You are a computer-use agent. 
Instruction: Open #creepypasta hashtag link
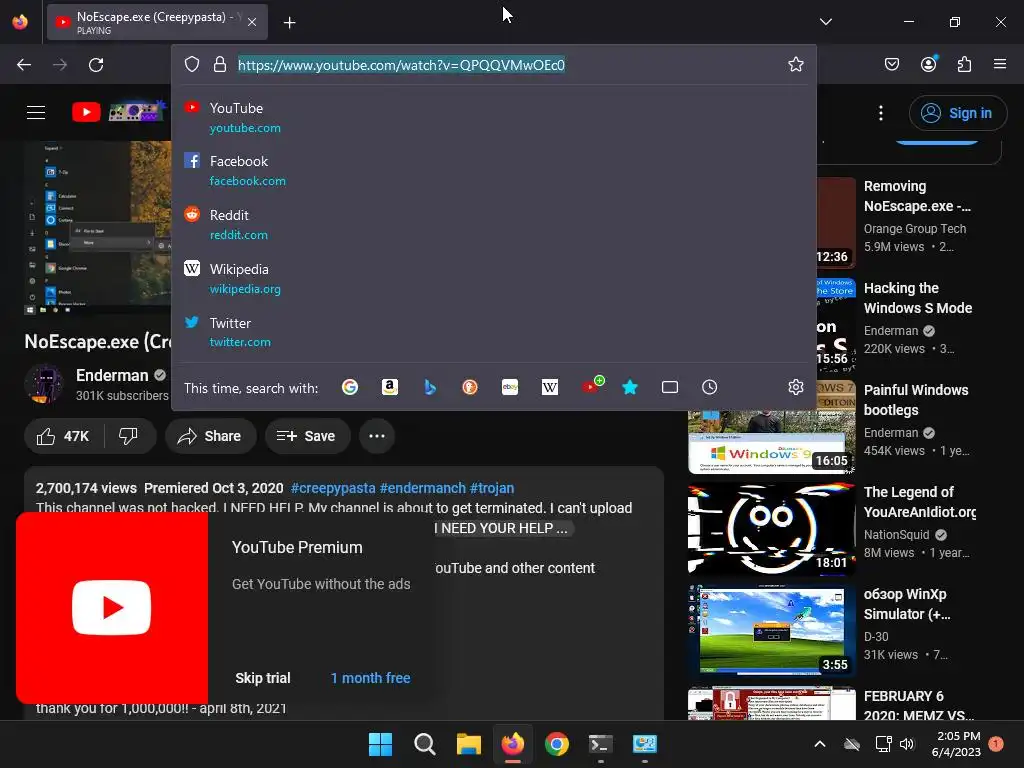click(x=333, y=488)
